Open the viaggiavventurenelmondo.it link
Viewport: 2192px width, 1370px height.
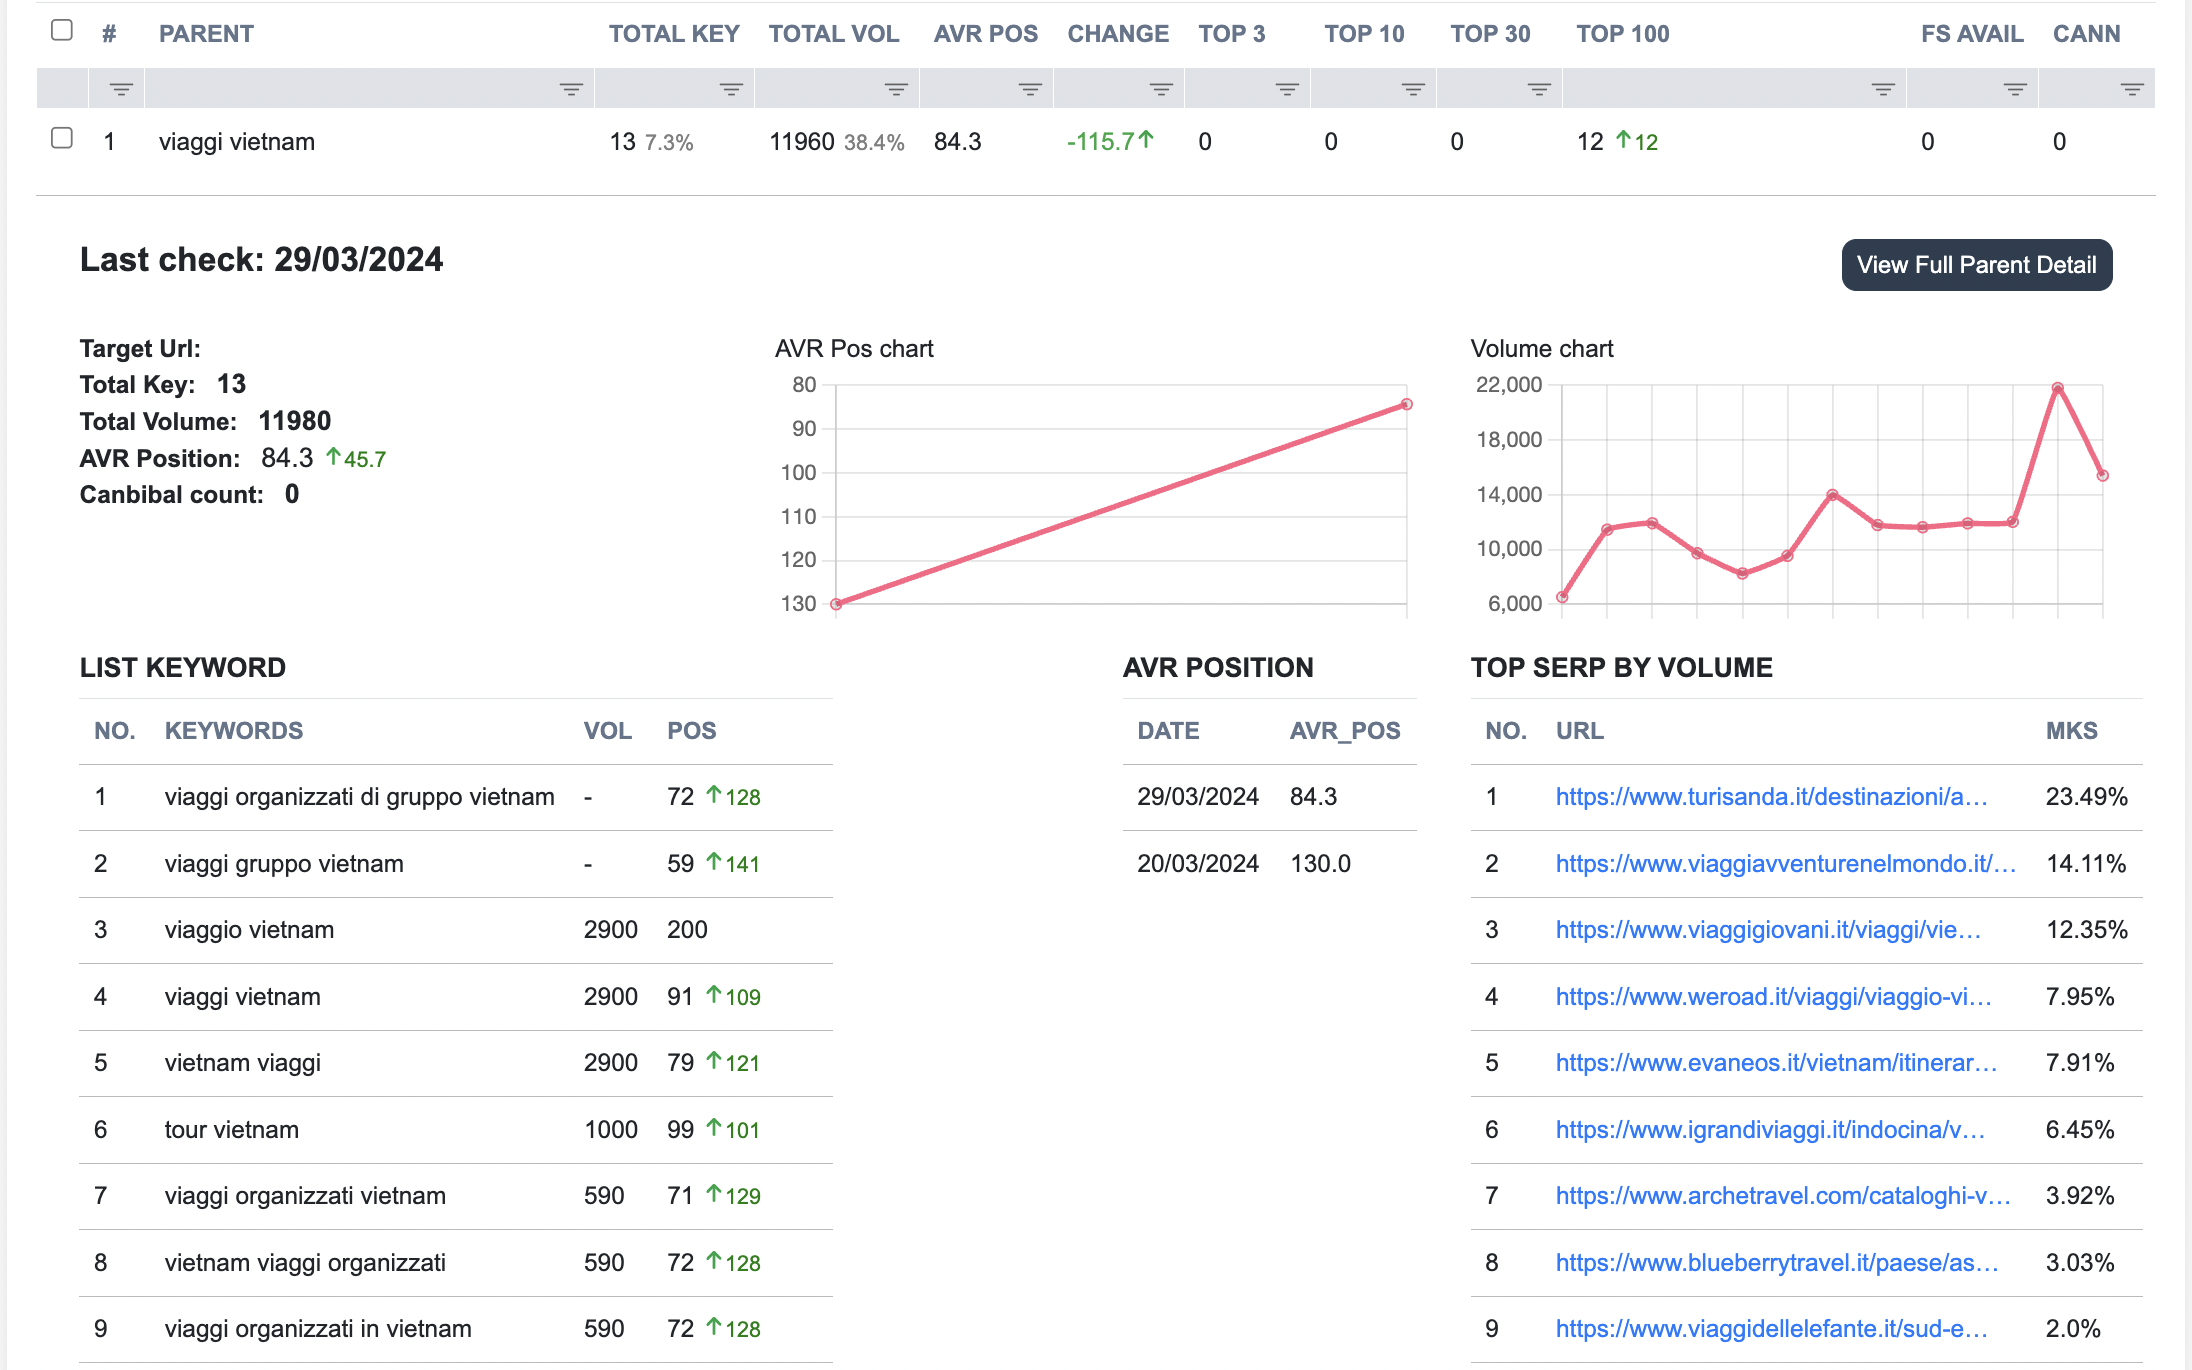click(x=1785, y=864)
